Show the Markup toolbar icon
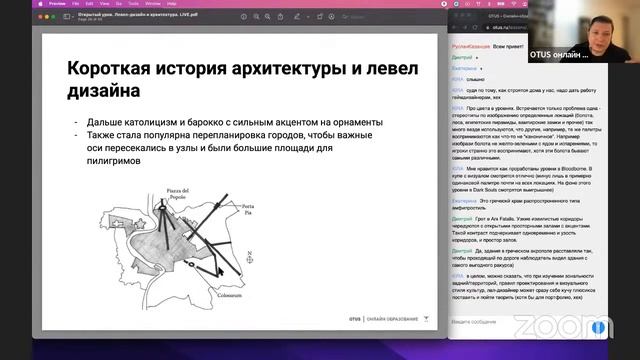640x360 pixels. click(331, 17)
